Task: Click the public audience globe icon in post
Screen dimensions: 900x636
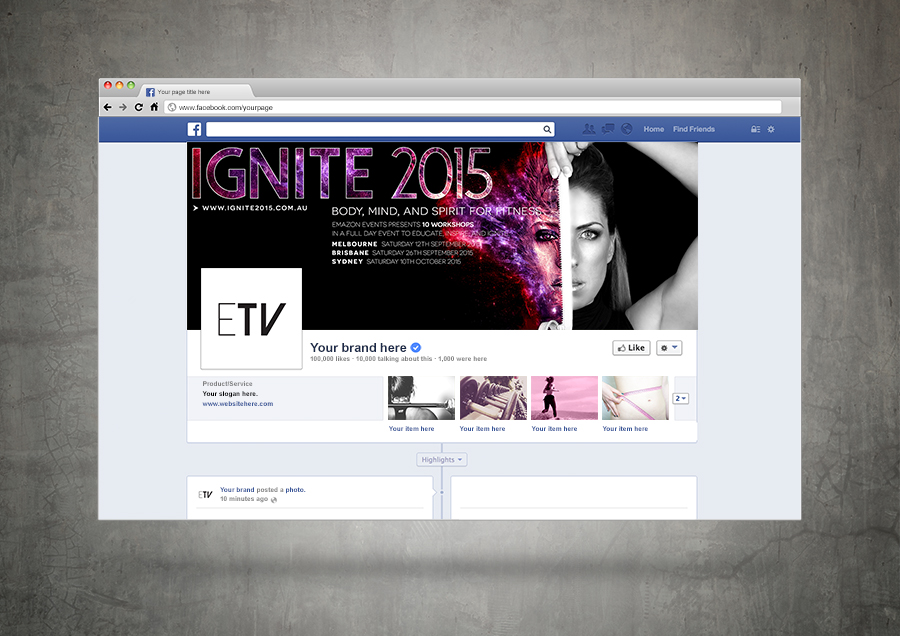Action: point(274,499)
